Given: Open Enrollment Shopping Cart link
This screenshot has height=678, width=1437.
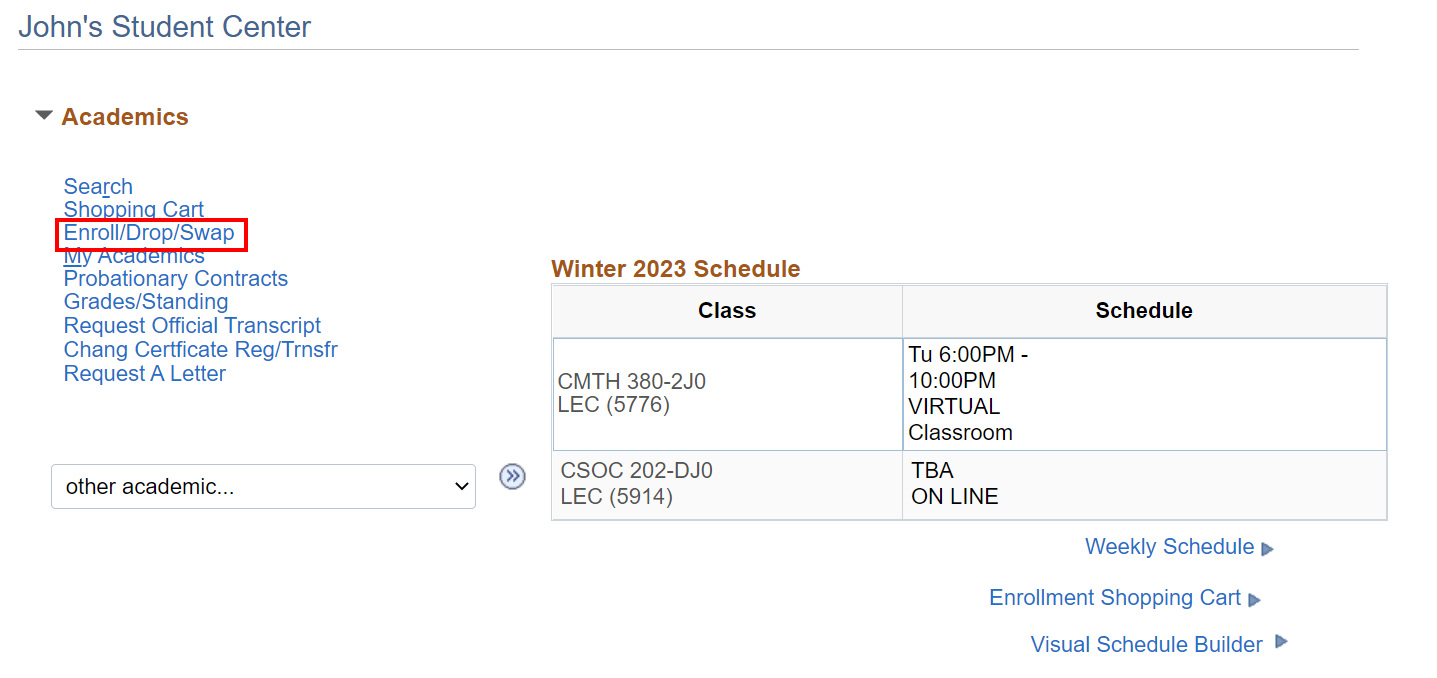Looking at the screenshot, I should (x=1114, y=598).
